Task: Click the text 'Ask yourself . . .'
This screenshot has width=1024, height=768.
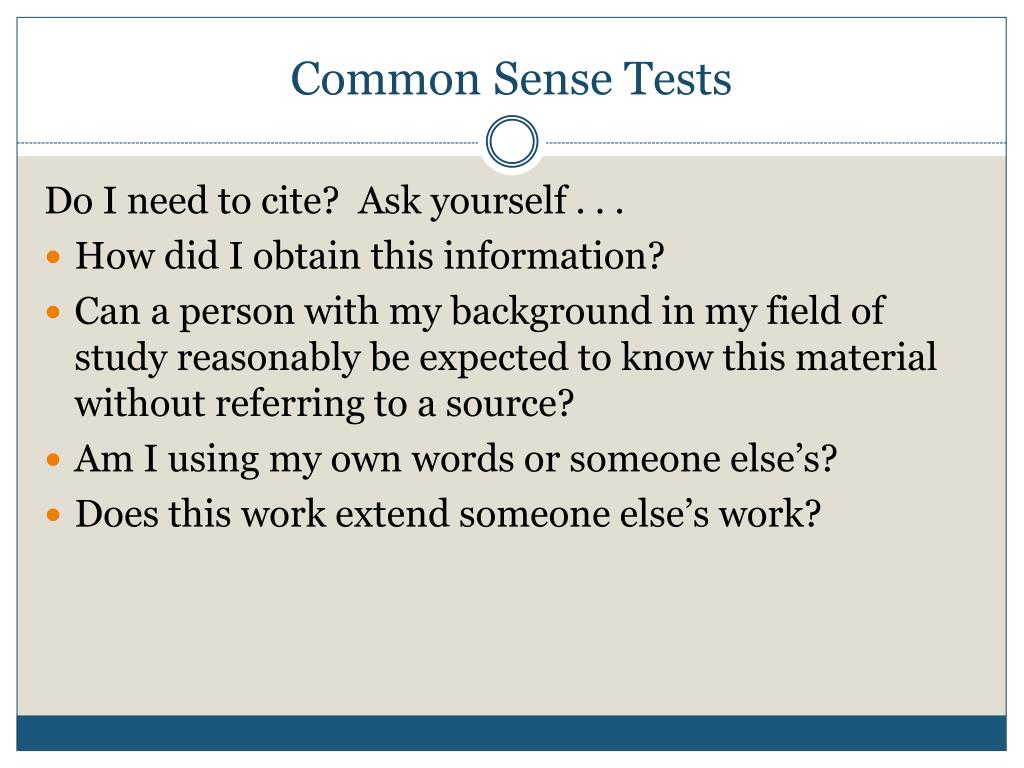Action: tap(491, 200)
